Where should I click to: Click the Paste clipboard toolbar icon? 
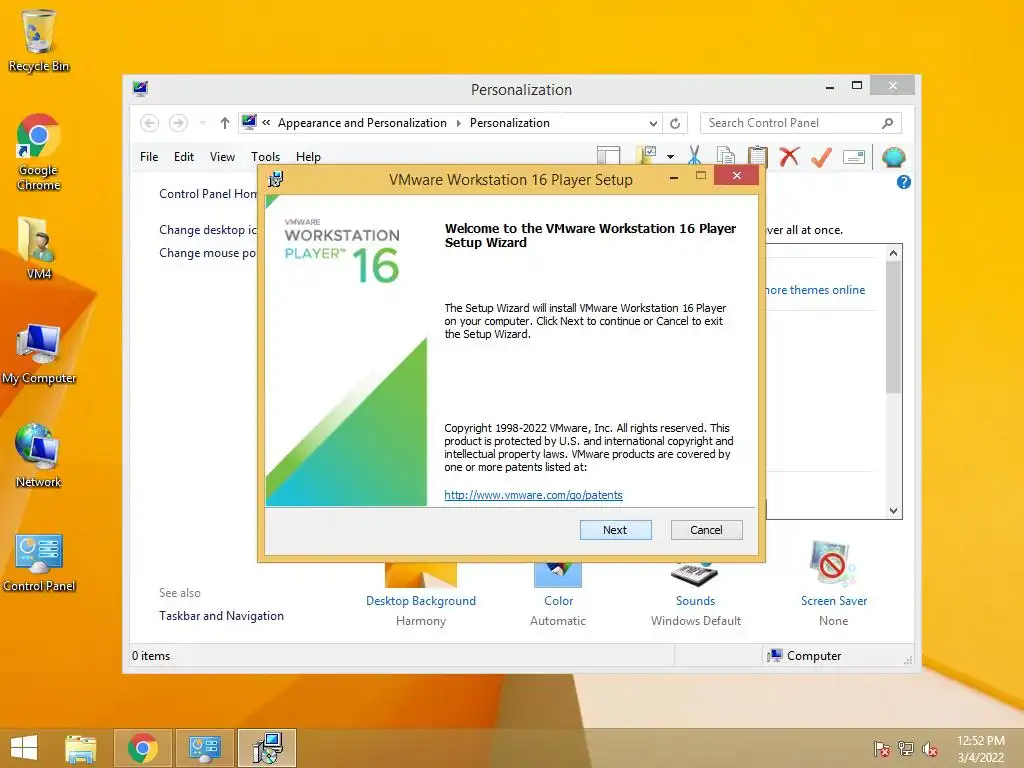click(757, 156)
